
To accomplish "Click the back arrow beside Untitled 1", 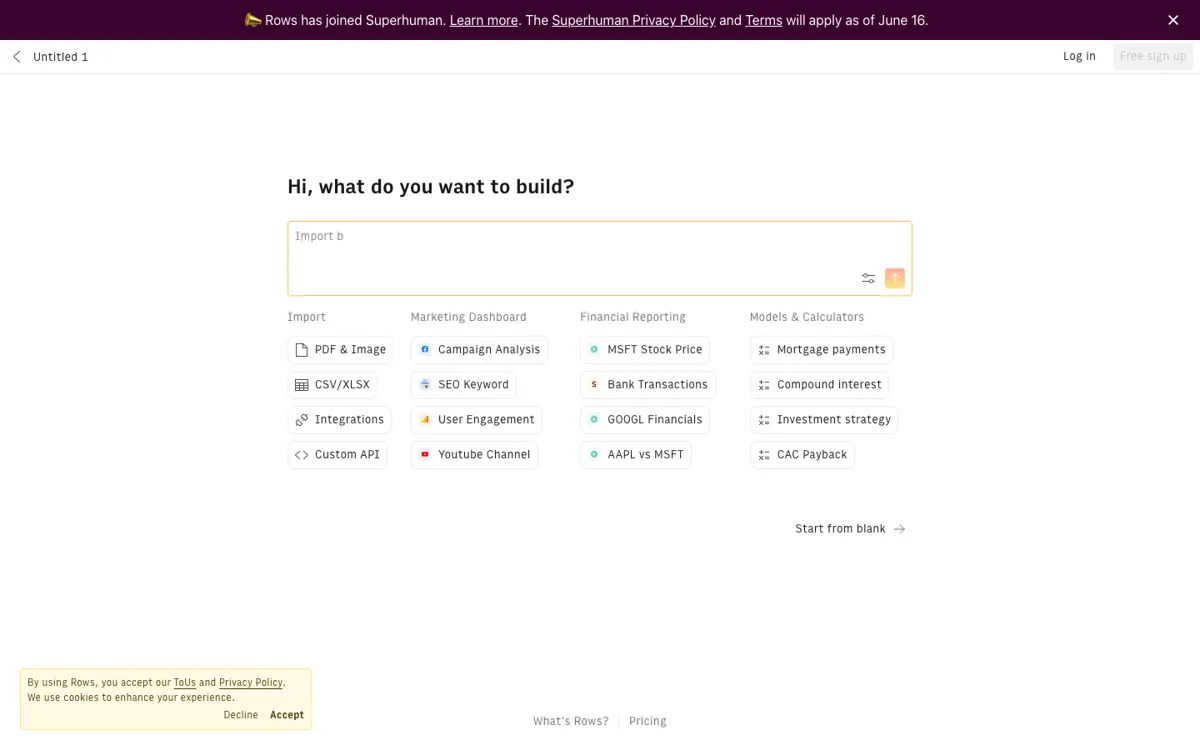I will pos(17,57).
